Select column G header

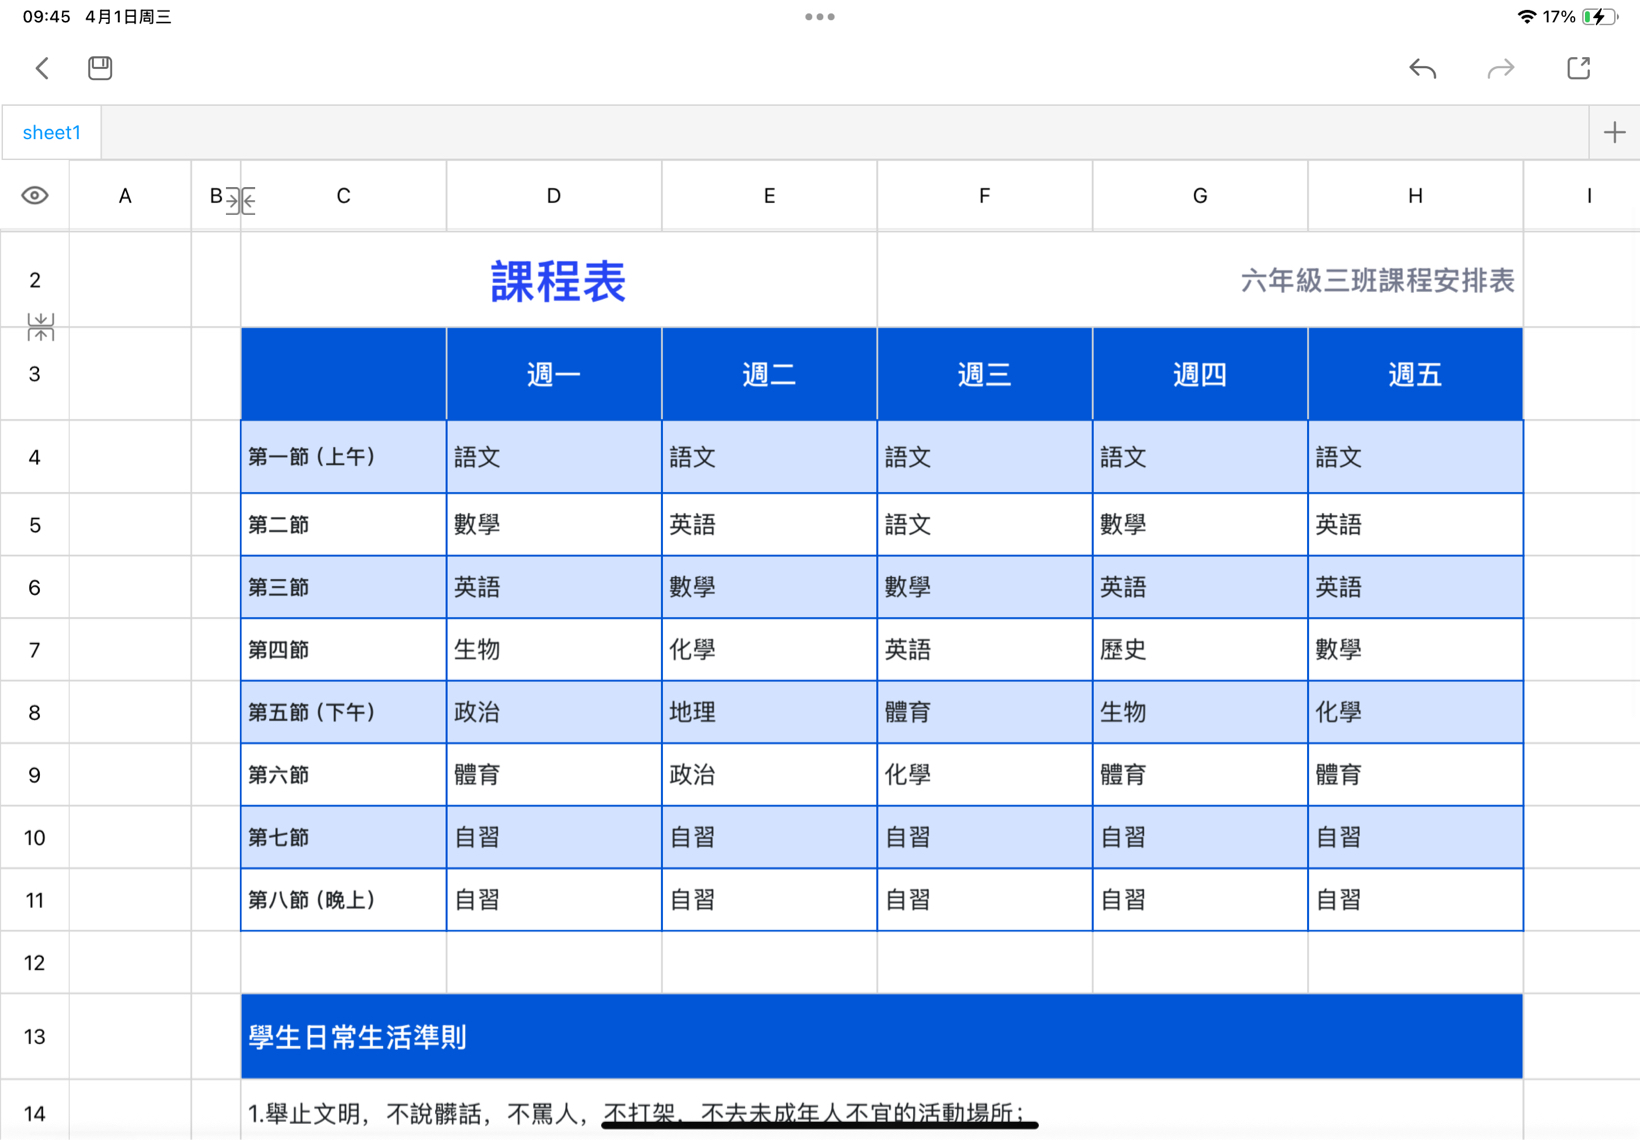tap(1200, 196)
